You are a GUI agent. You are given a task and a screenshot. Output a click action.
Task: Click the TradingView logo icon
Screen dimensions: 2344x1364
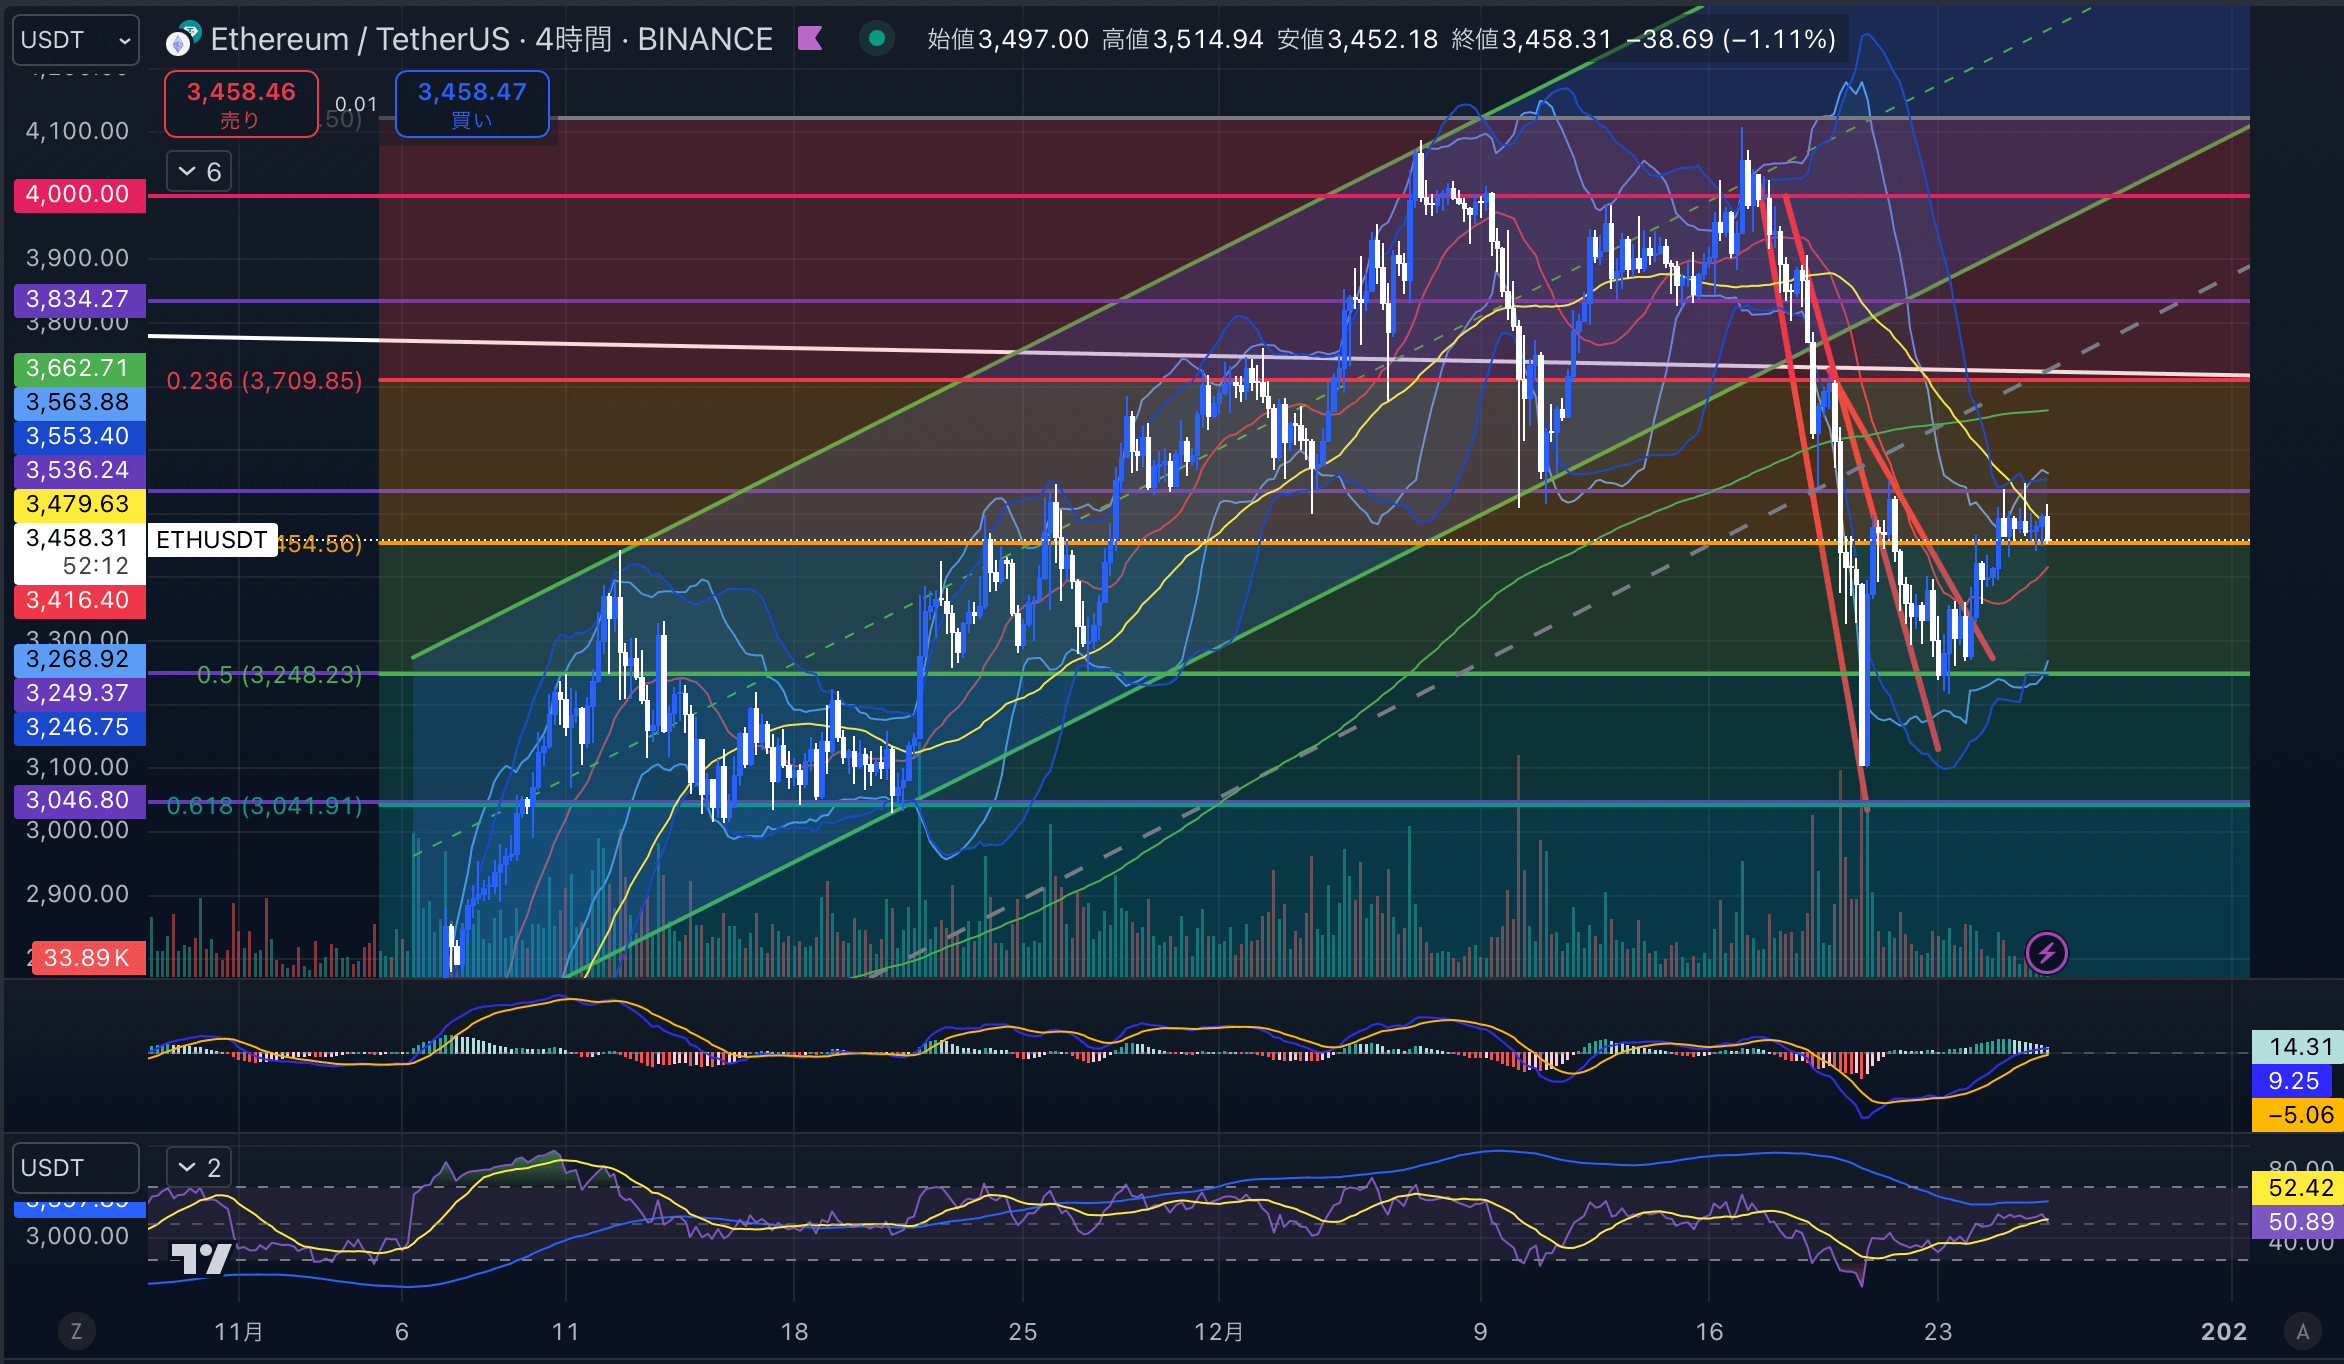coord(201,1258)
